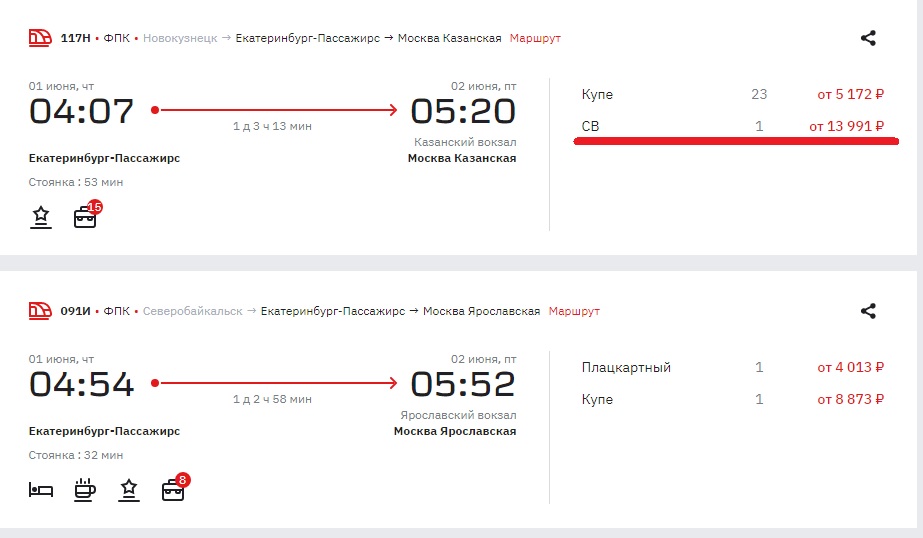
Task: Click the baggage icon with badge 15
Action: [87, 215]
